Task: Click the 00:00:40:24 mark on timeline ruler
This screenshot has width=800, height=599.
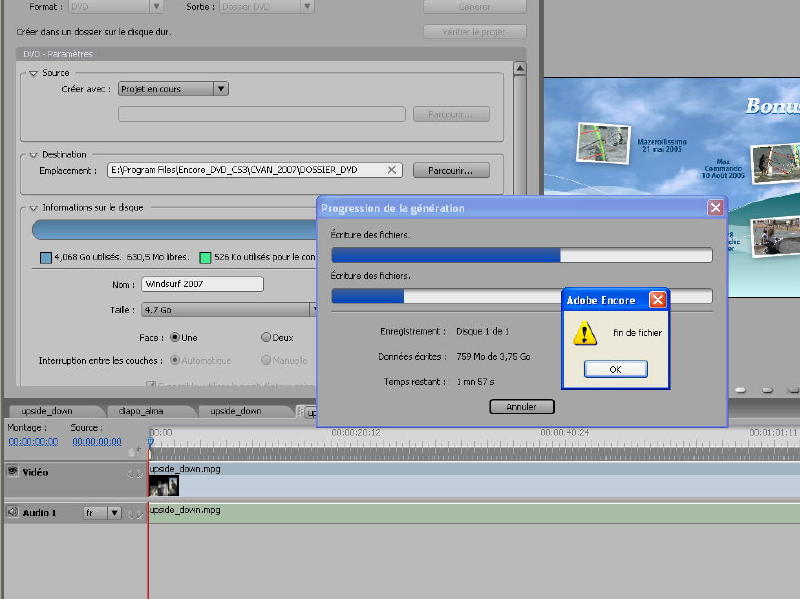Action: pos(565,433)
